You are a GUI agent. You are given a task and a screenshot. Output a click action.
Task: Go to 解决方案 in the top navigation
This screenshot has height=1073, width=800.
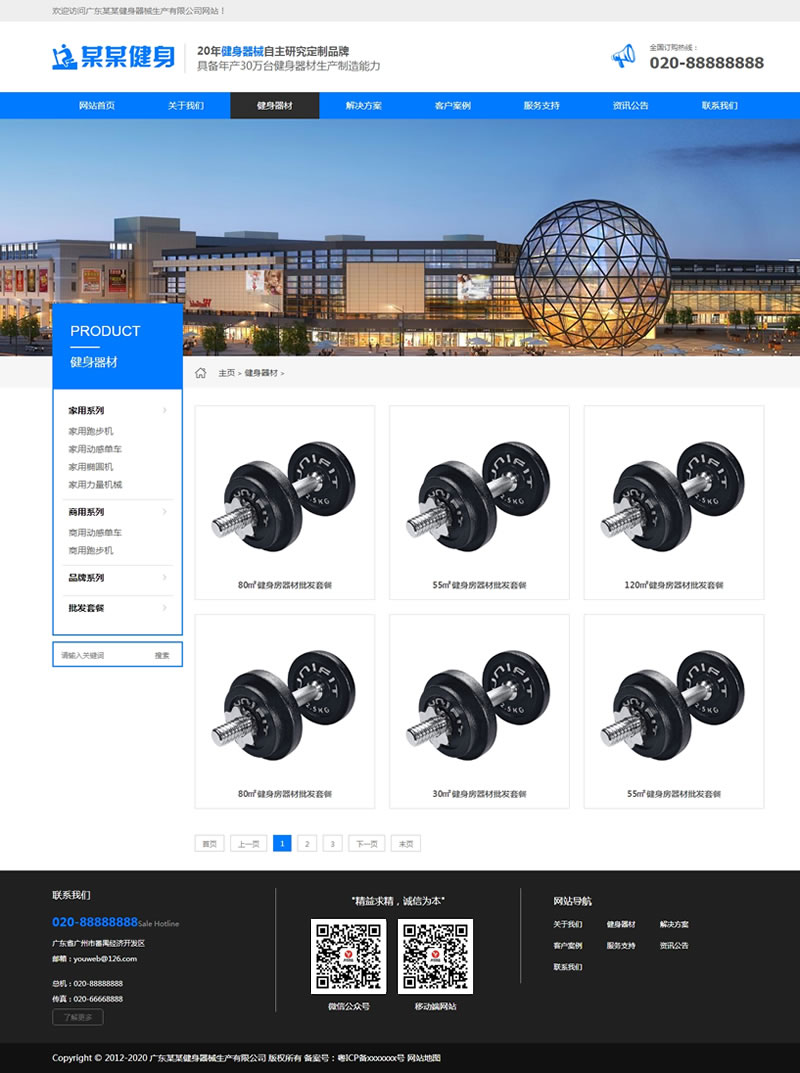tap(363, 105)
